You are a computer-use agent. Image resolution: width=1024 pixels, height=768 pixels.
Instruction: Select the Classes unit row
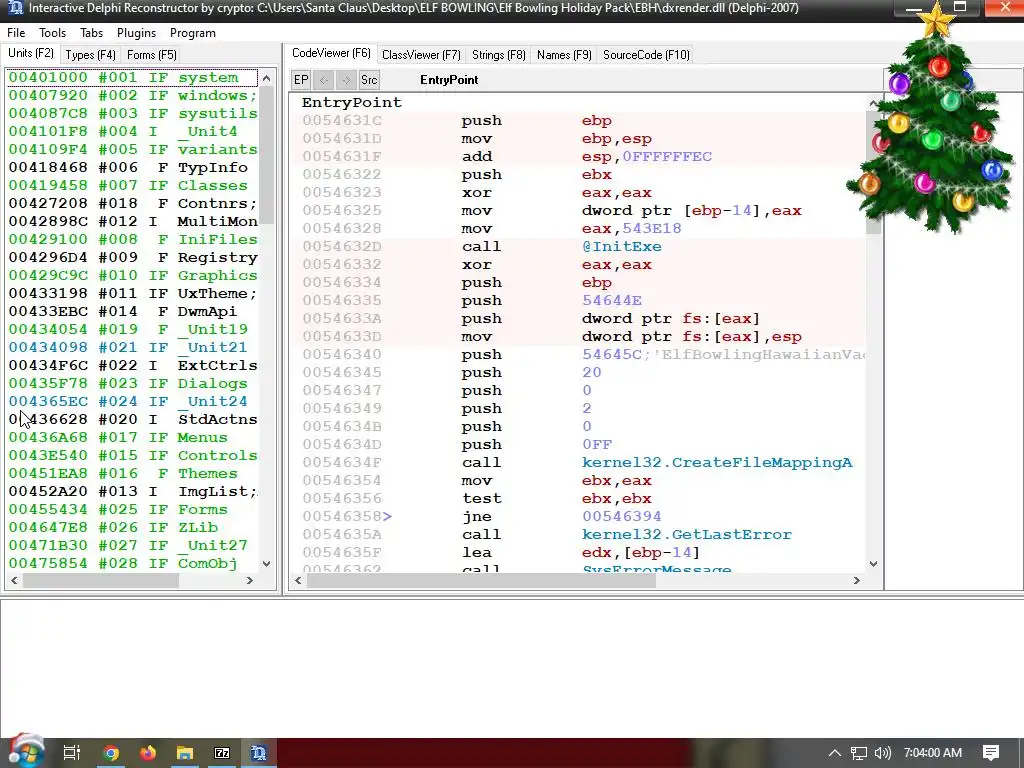point(132,185)
